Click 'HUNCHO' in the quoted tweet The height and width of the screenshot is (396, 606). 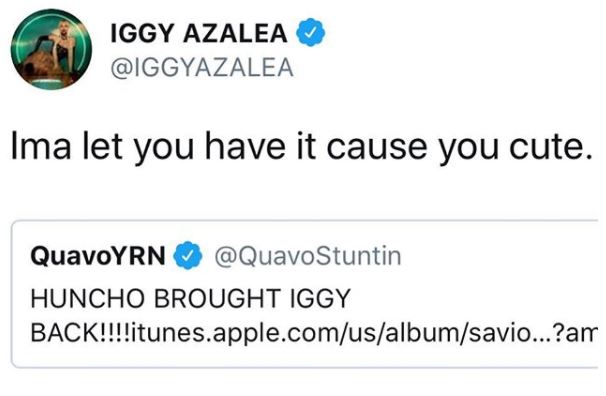[x=88, y=298]
